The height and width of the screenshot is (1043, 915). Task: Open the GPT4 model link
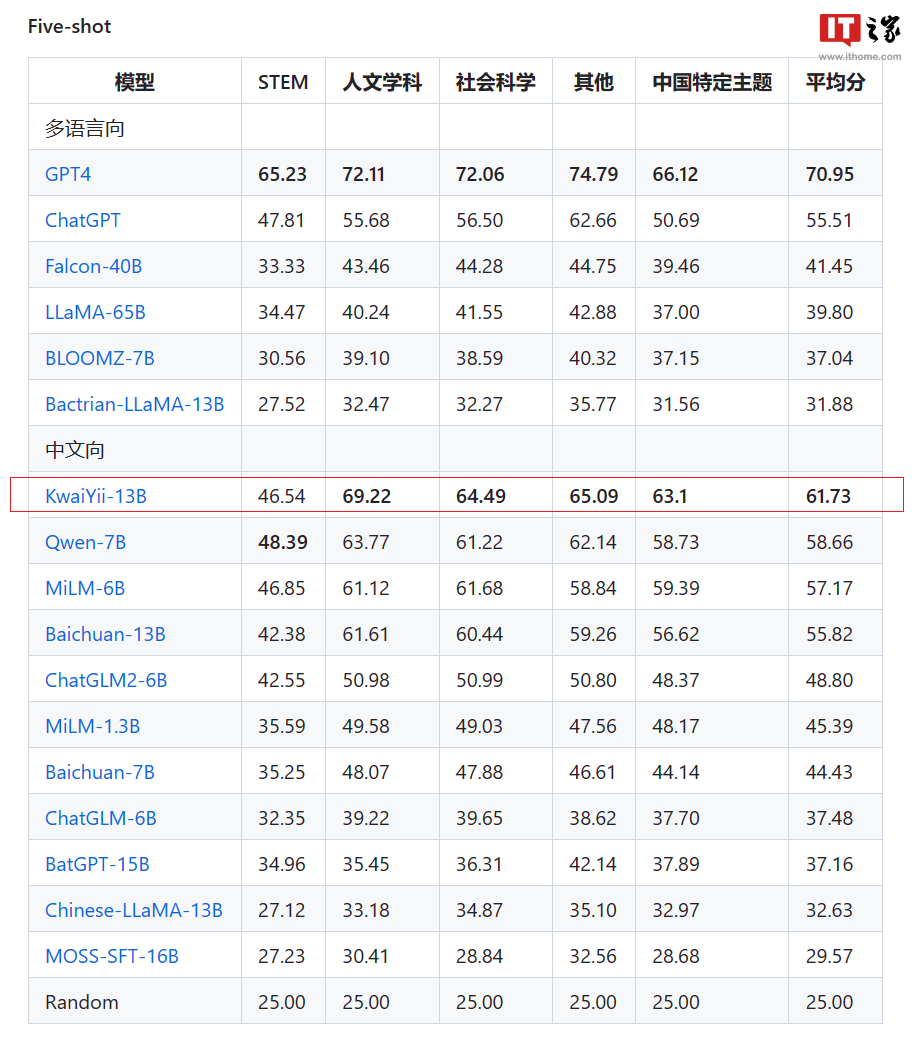(66, 174)
